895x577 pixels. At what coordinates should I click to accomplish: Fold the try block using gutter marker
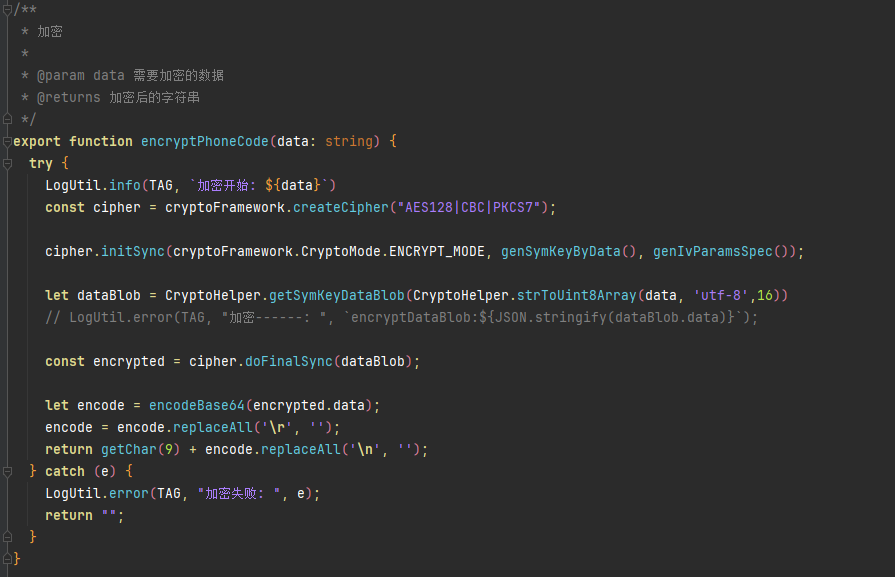[7, 163]
